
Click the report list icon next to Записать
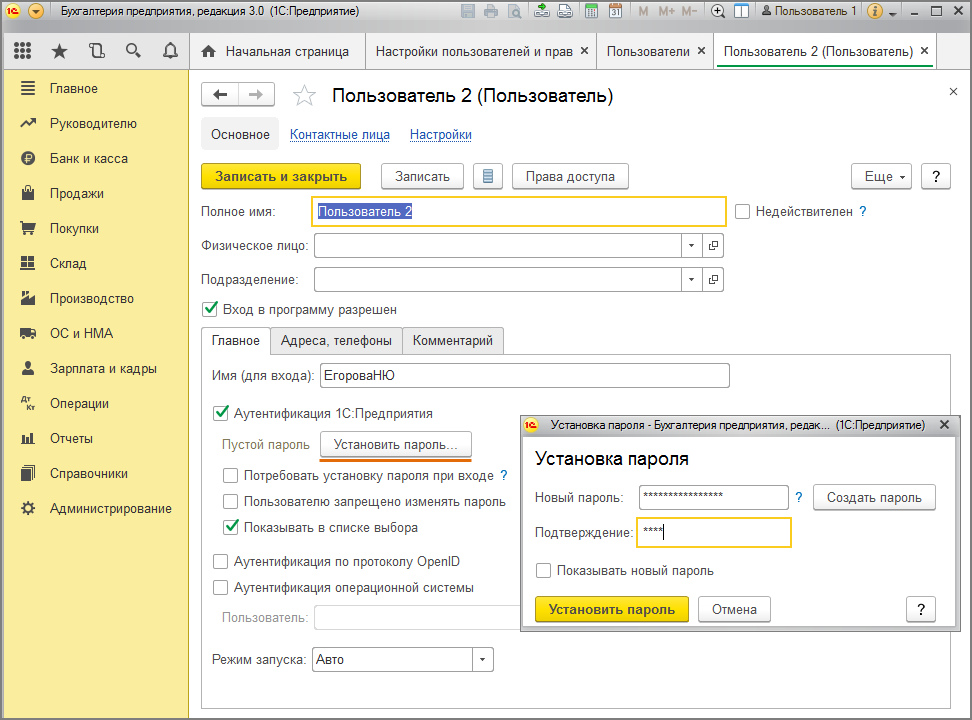[x=488, y=176]
